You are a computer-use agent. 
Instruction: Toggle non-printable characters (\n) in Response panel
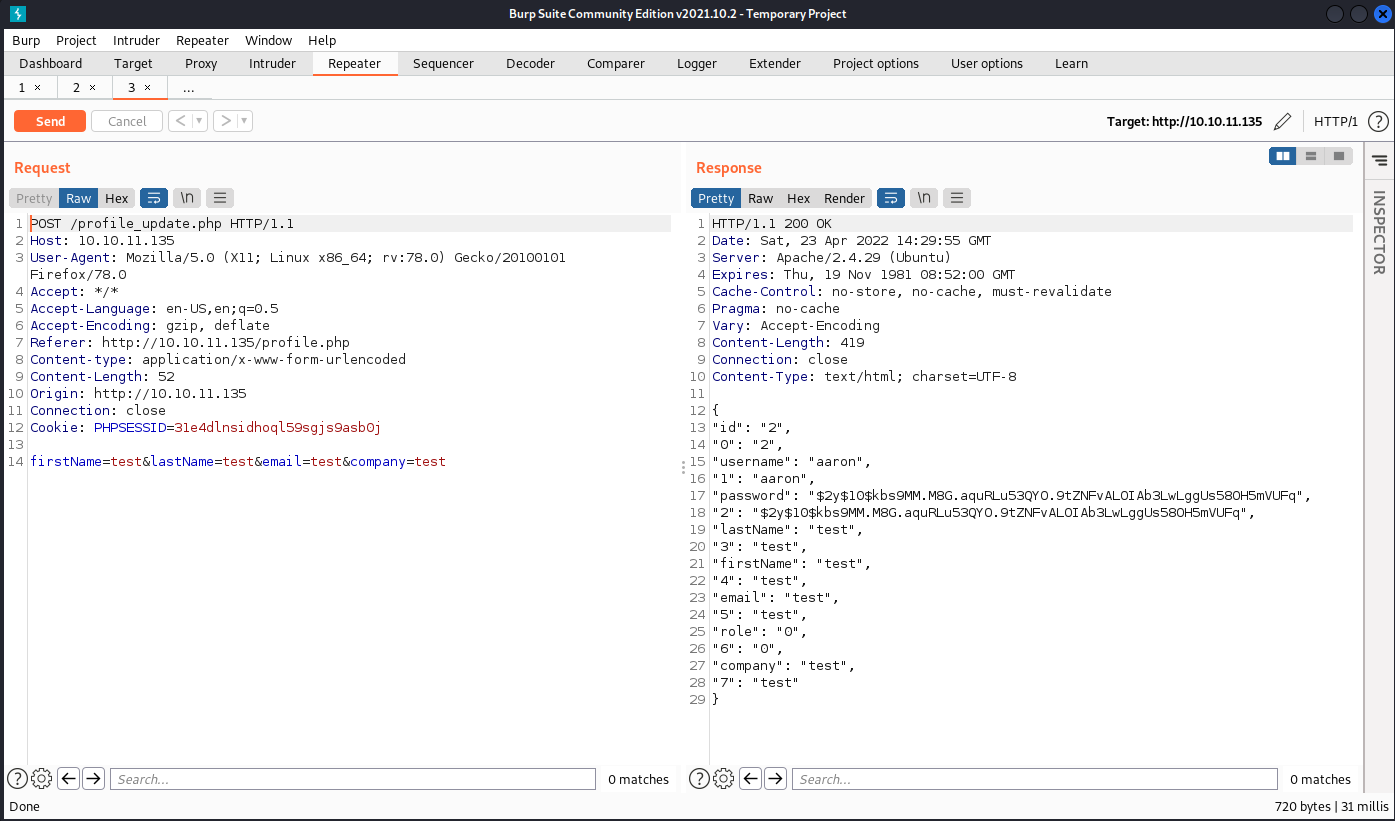click(924, 198)
